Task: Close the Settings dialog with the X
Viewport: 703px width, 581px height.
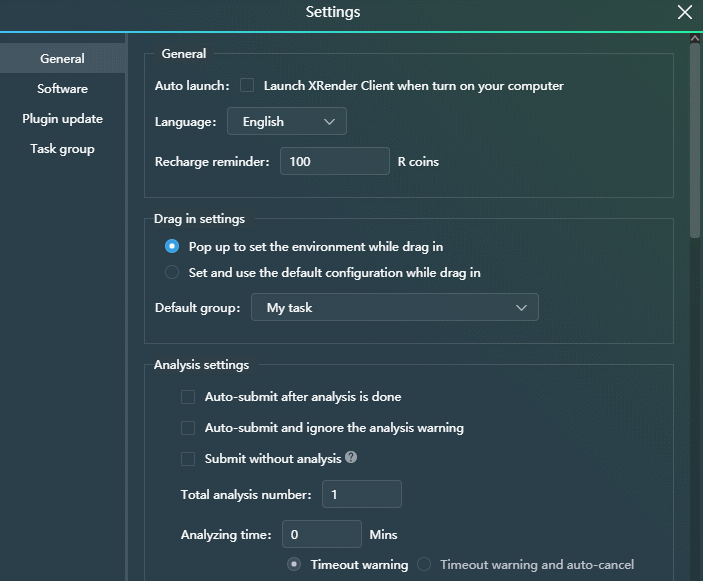Action: pos(685,13)
